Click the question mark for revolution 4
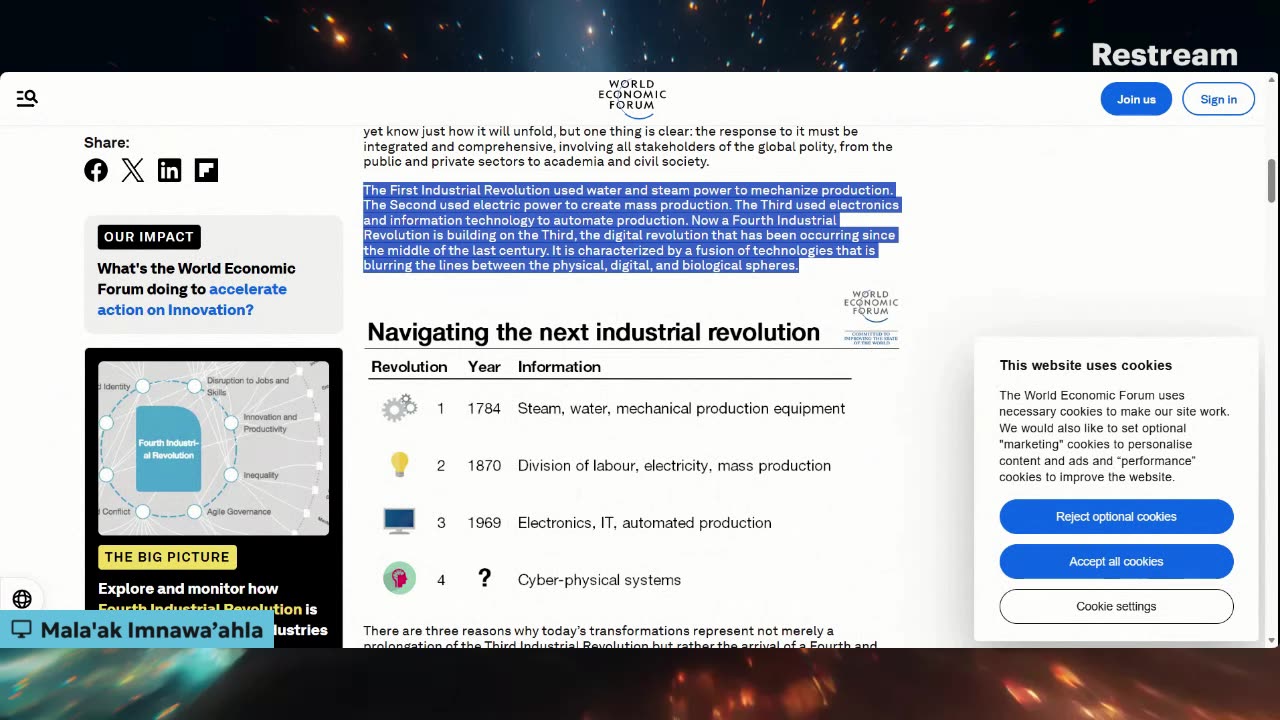The height and width of the screenshot is (720, 1280). [484, 578]
